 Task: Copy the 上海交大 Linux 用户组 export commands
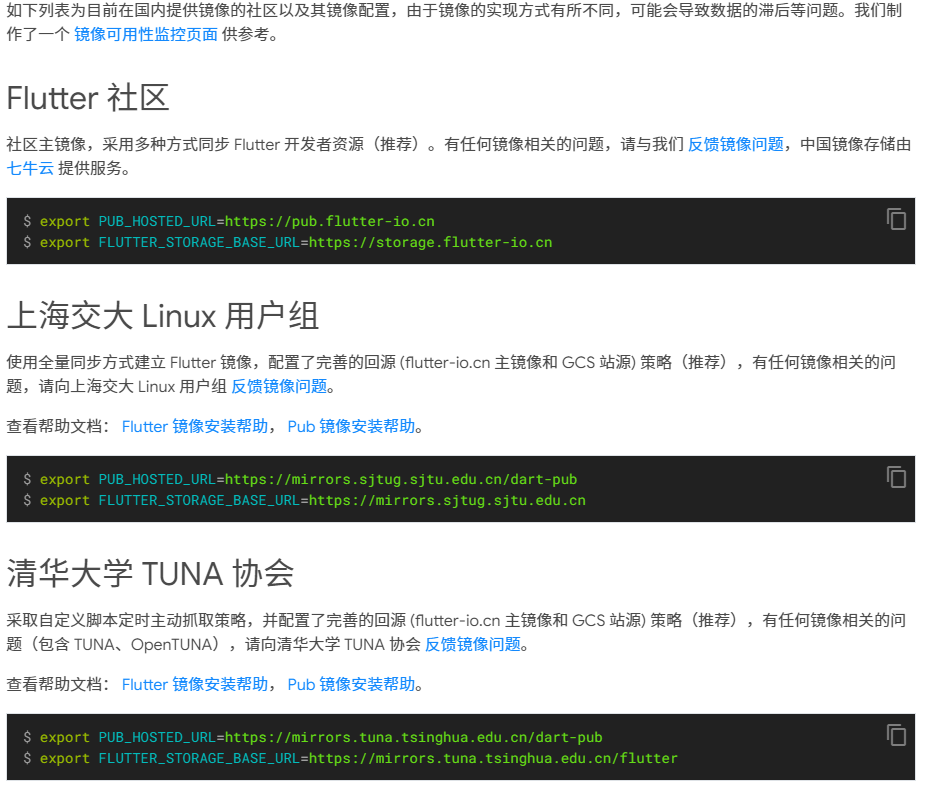(x=896, y=477)
